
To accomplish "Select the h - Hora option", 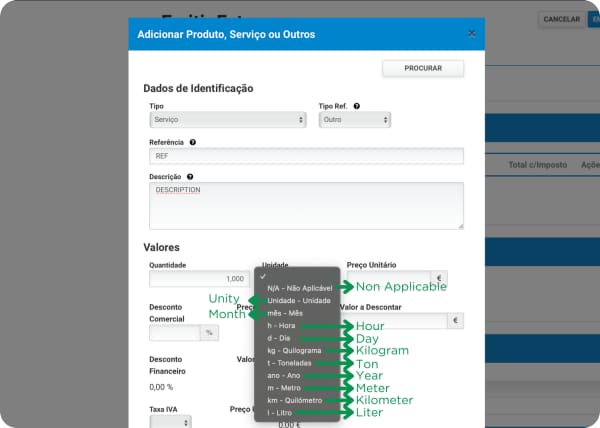I will pyautogui.click(x=297, y=325).
